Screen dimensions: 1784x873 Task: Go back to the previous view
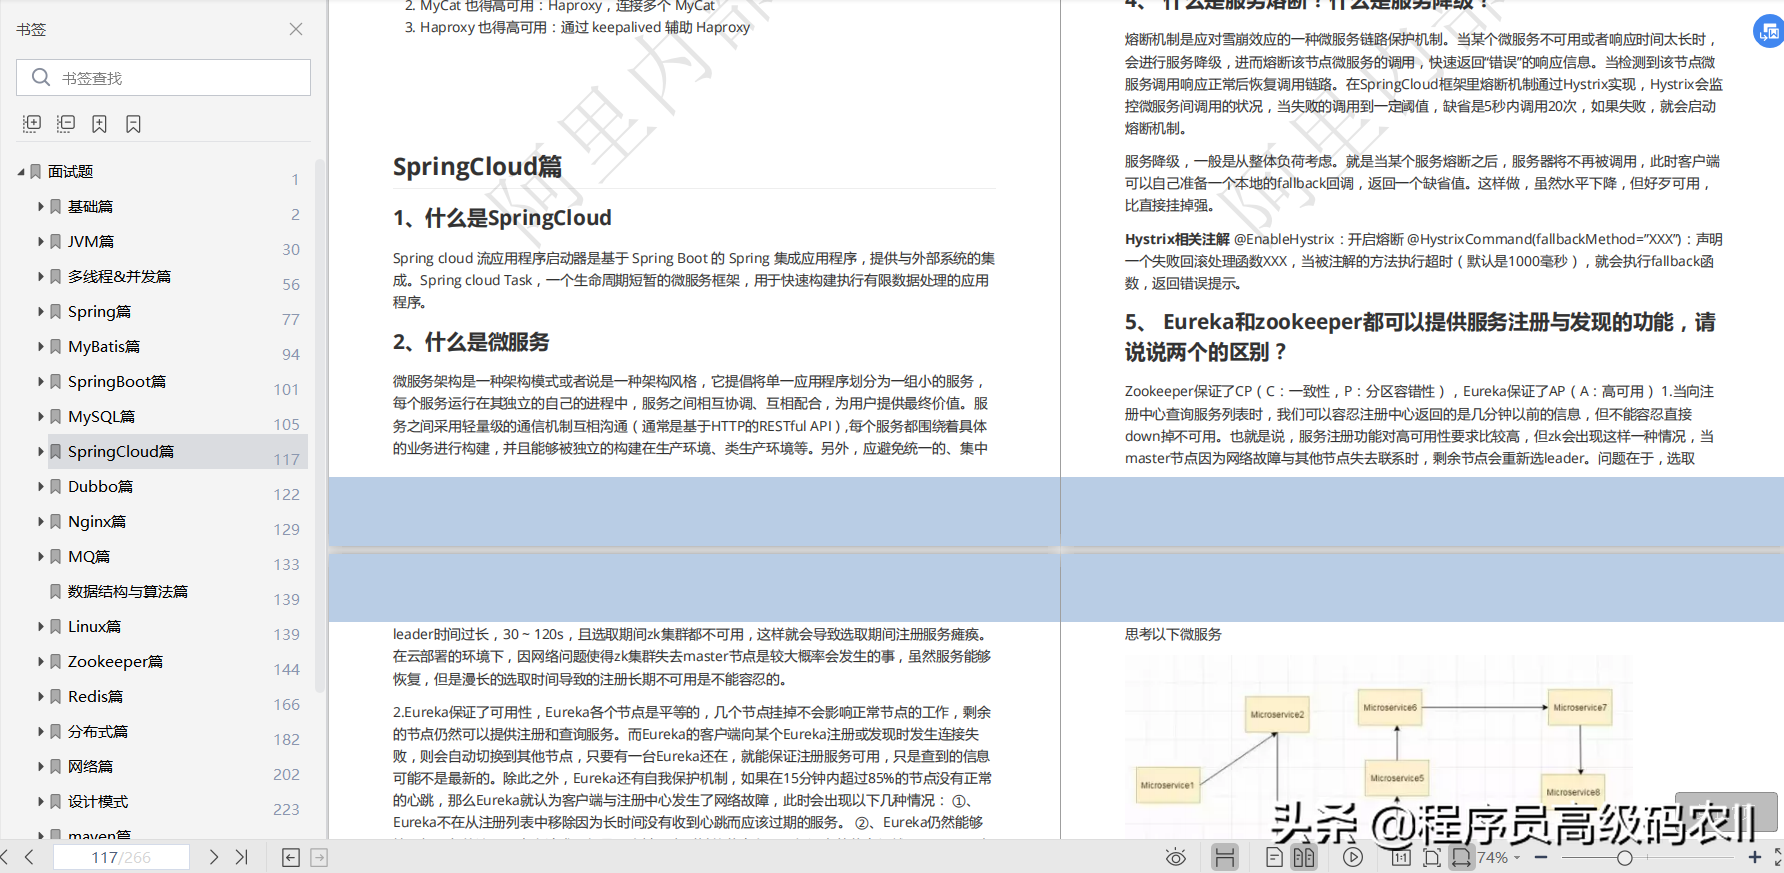291,857
